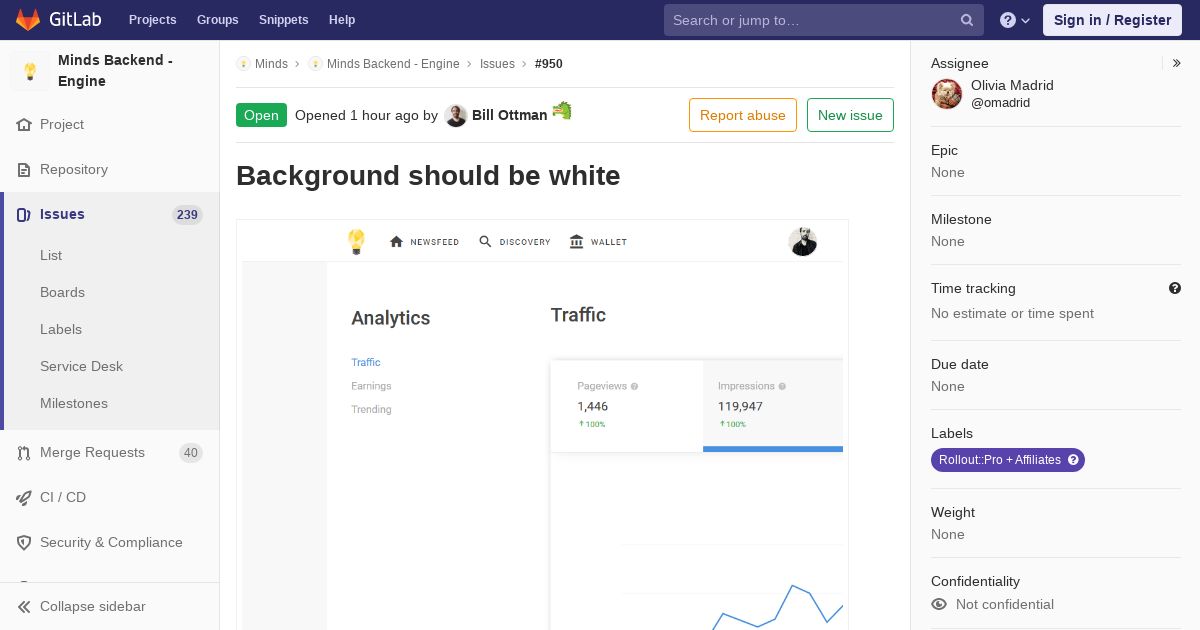
Task: Click the Time tracking help icon
Action: [1175, 288]
